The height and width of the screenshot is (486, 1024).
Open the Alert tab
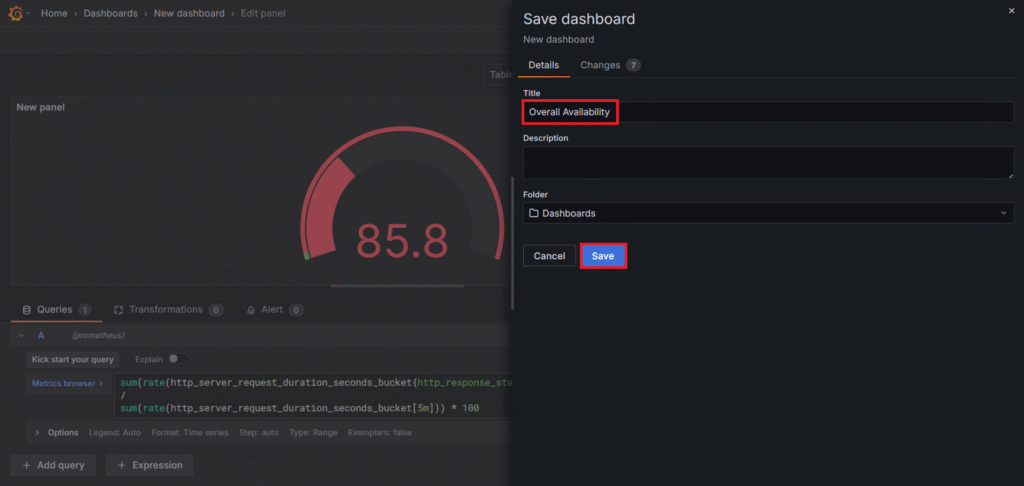pos(274,310)
